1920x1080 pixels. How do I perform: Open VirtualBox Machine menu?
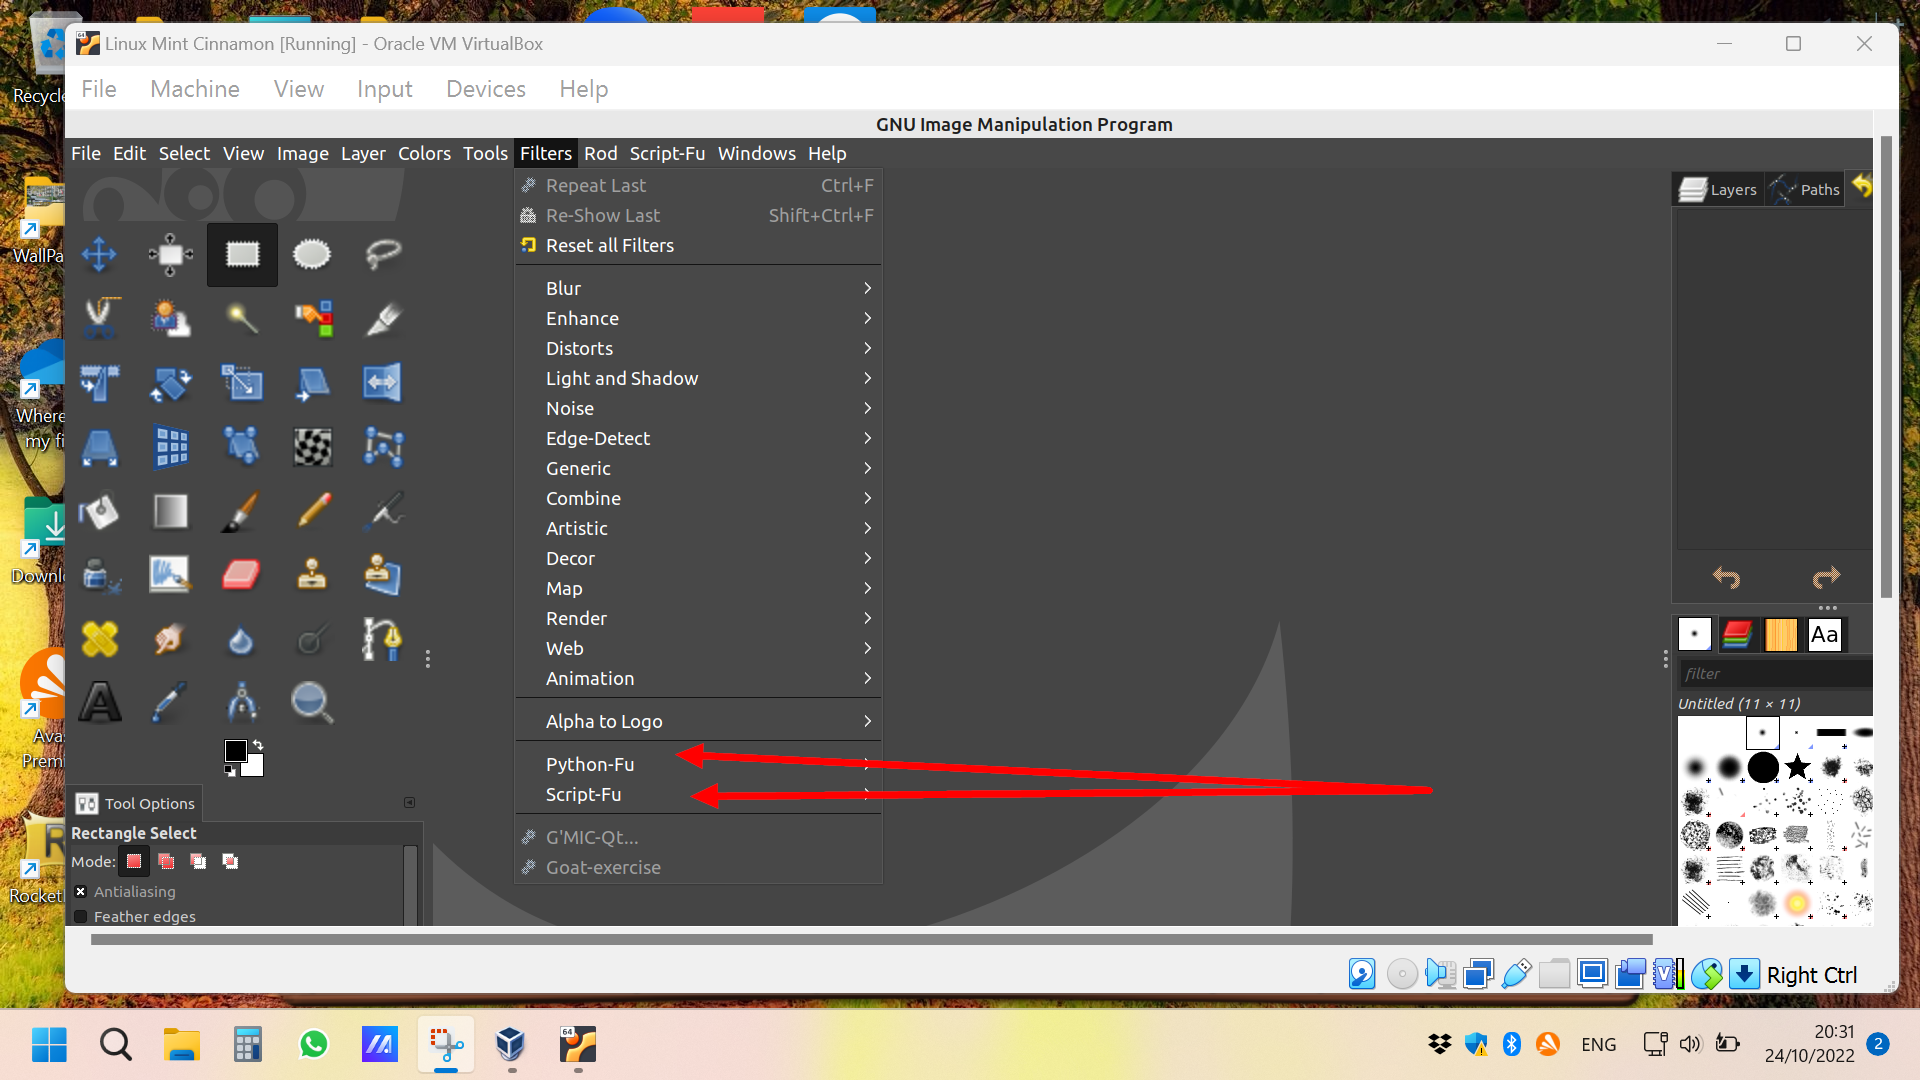[x=195, y=89]
